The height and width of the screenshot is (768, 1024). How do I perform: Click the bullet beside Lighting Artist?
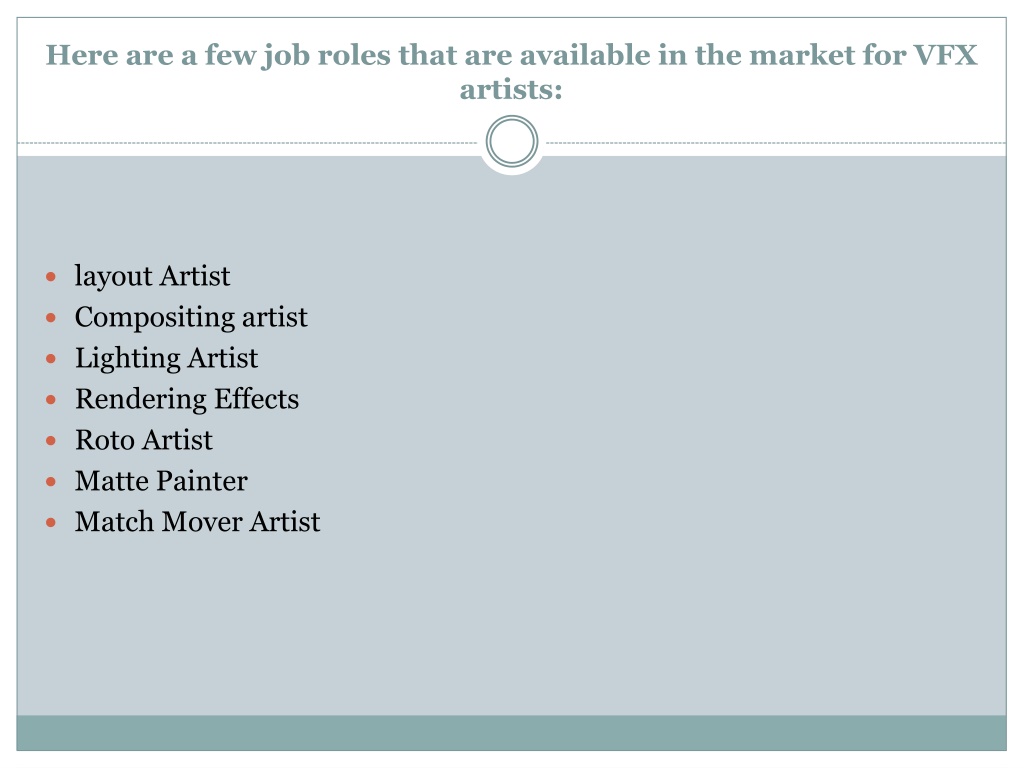coord(51,359)
